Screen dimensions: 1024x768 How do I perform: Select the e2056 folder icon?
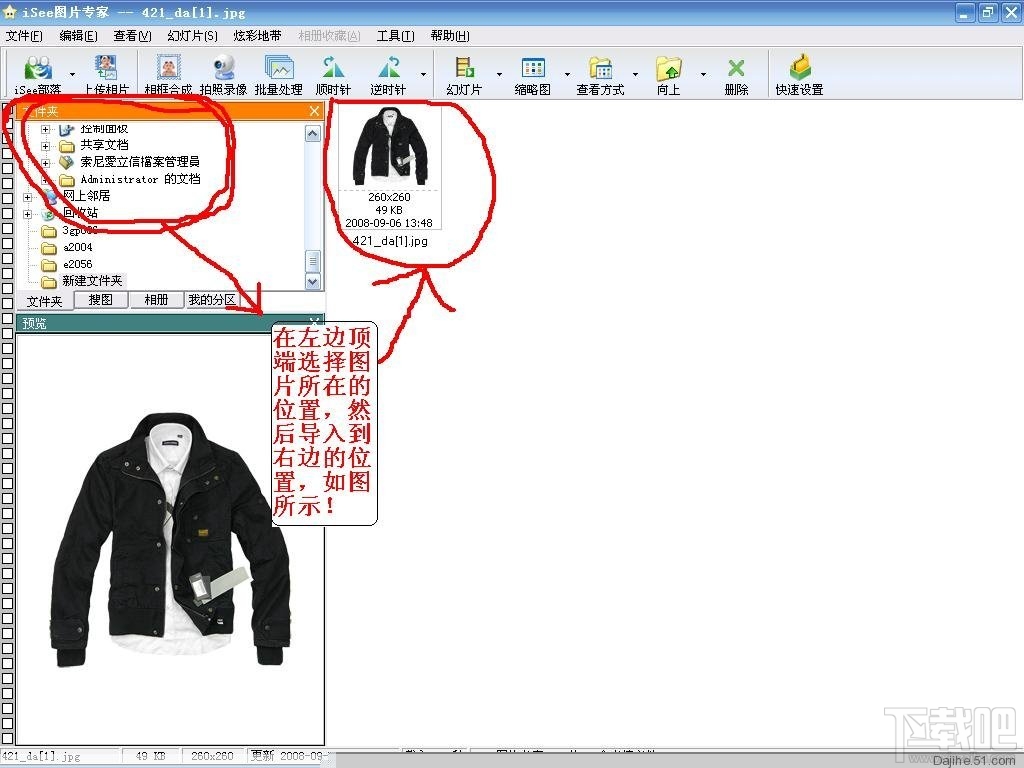[49, 265]
